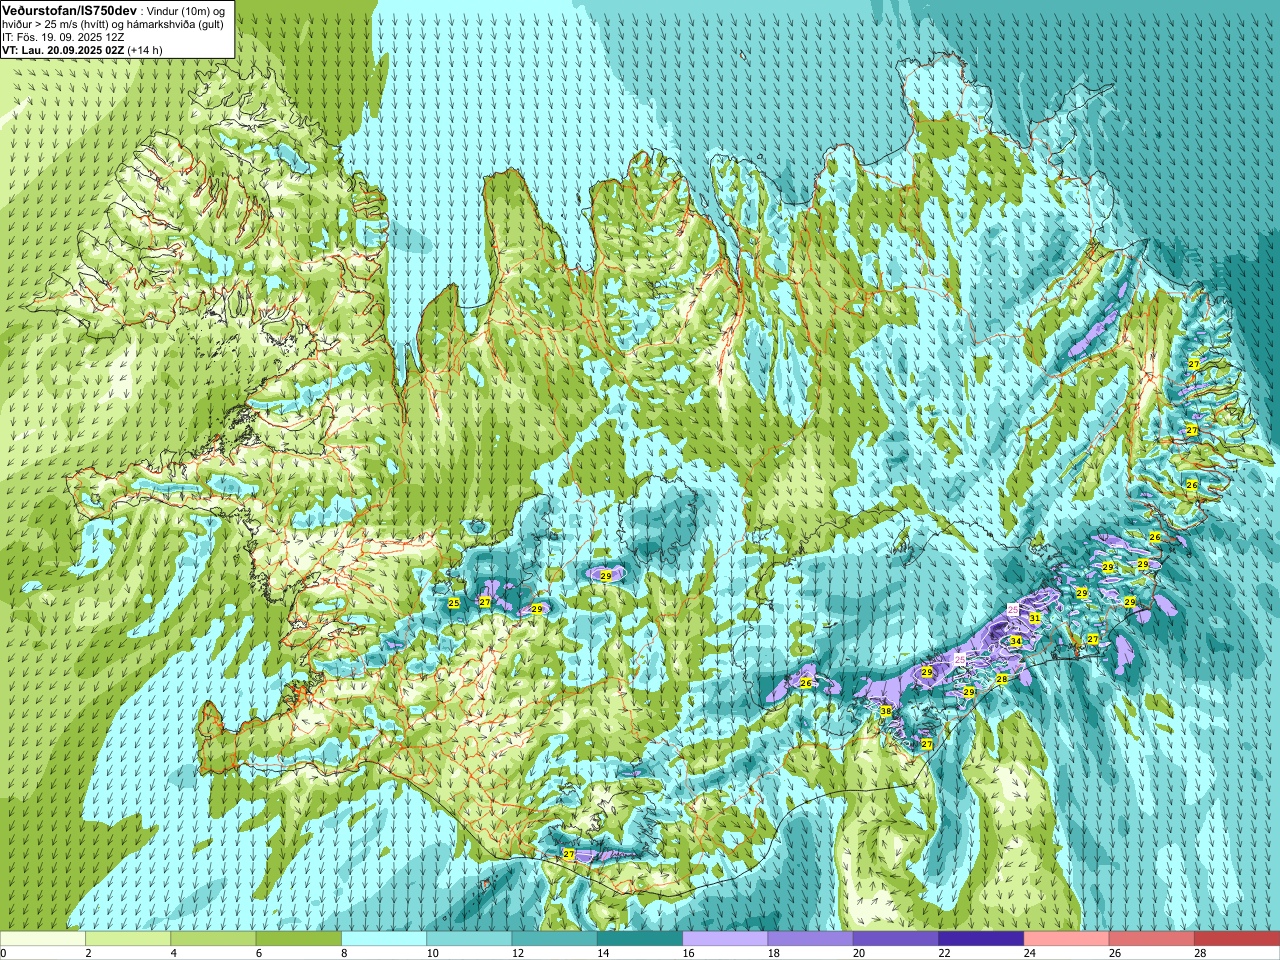This screenshot has width=1280, height=960.
Task: Click the scale tick label 10
Action: point(433,953)
